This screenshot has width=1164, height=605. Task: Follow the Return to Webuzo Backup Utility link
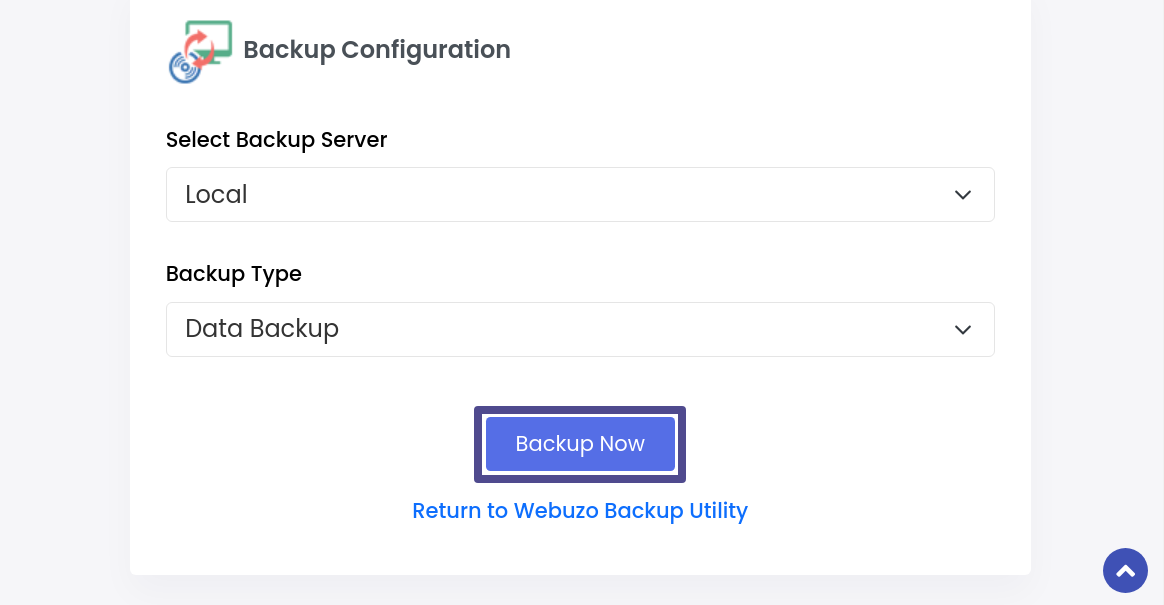[580, 511]
